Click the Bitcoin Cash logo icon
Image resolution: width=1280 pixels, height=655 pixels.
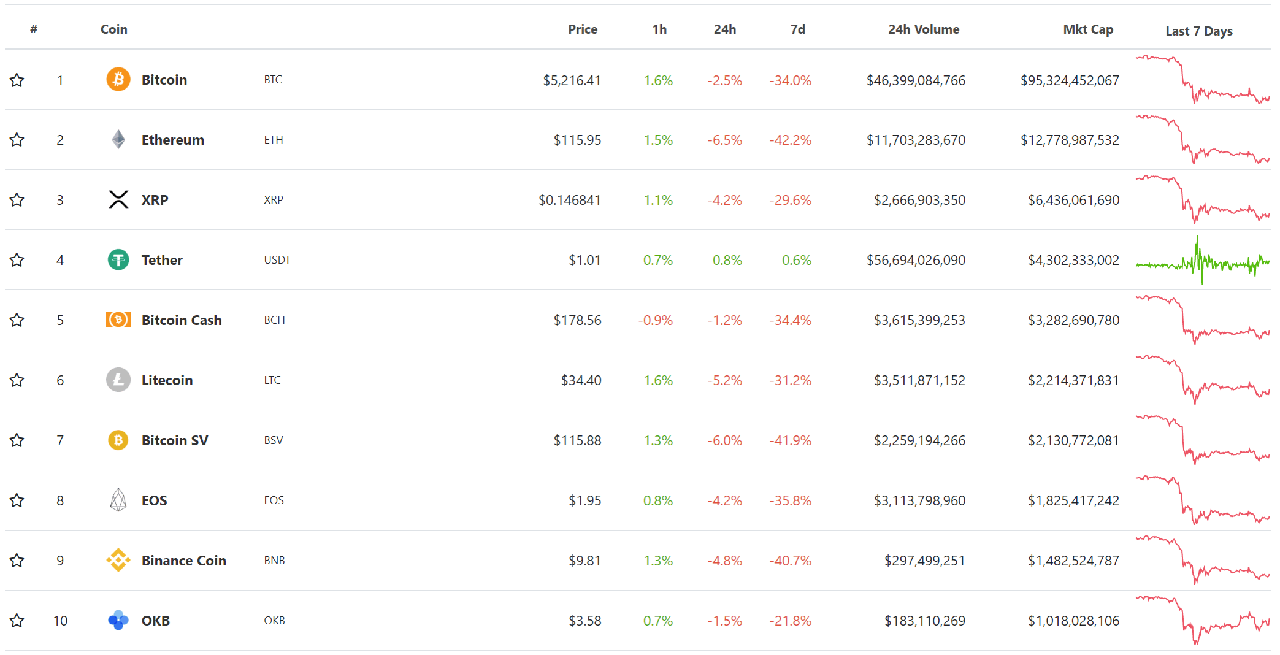coord(118,320)
